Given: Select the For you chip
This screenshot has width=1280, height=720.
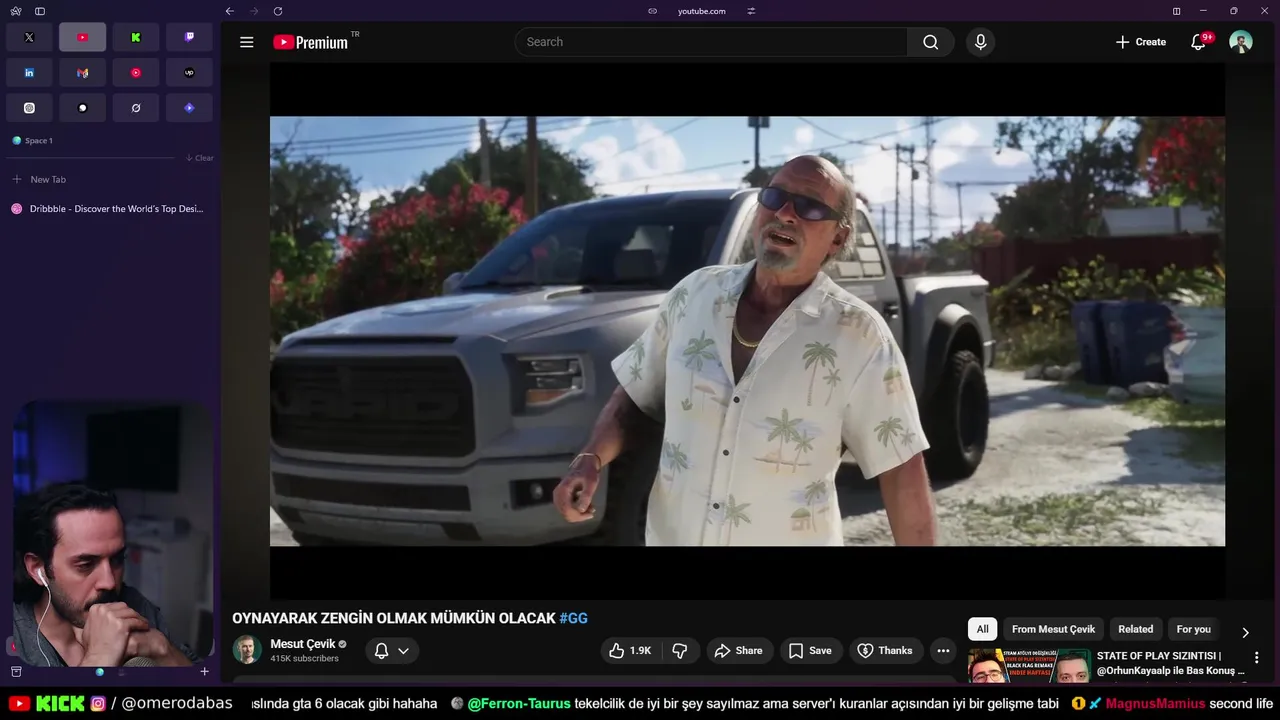Looking at the screenshot, I should [x=1193, y=629].
